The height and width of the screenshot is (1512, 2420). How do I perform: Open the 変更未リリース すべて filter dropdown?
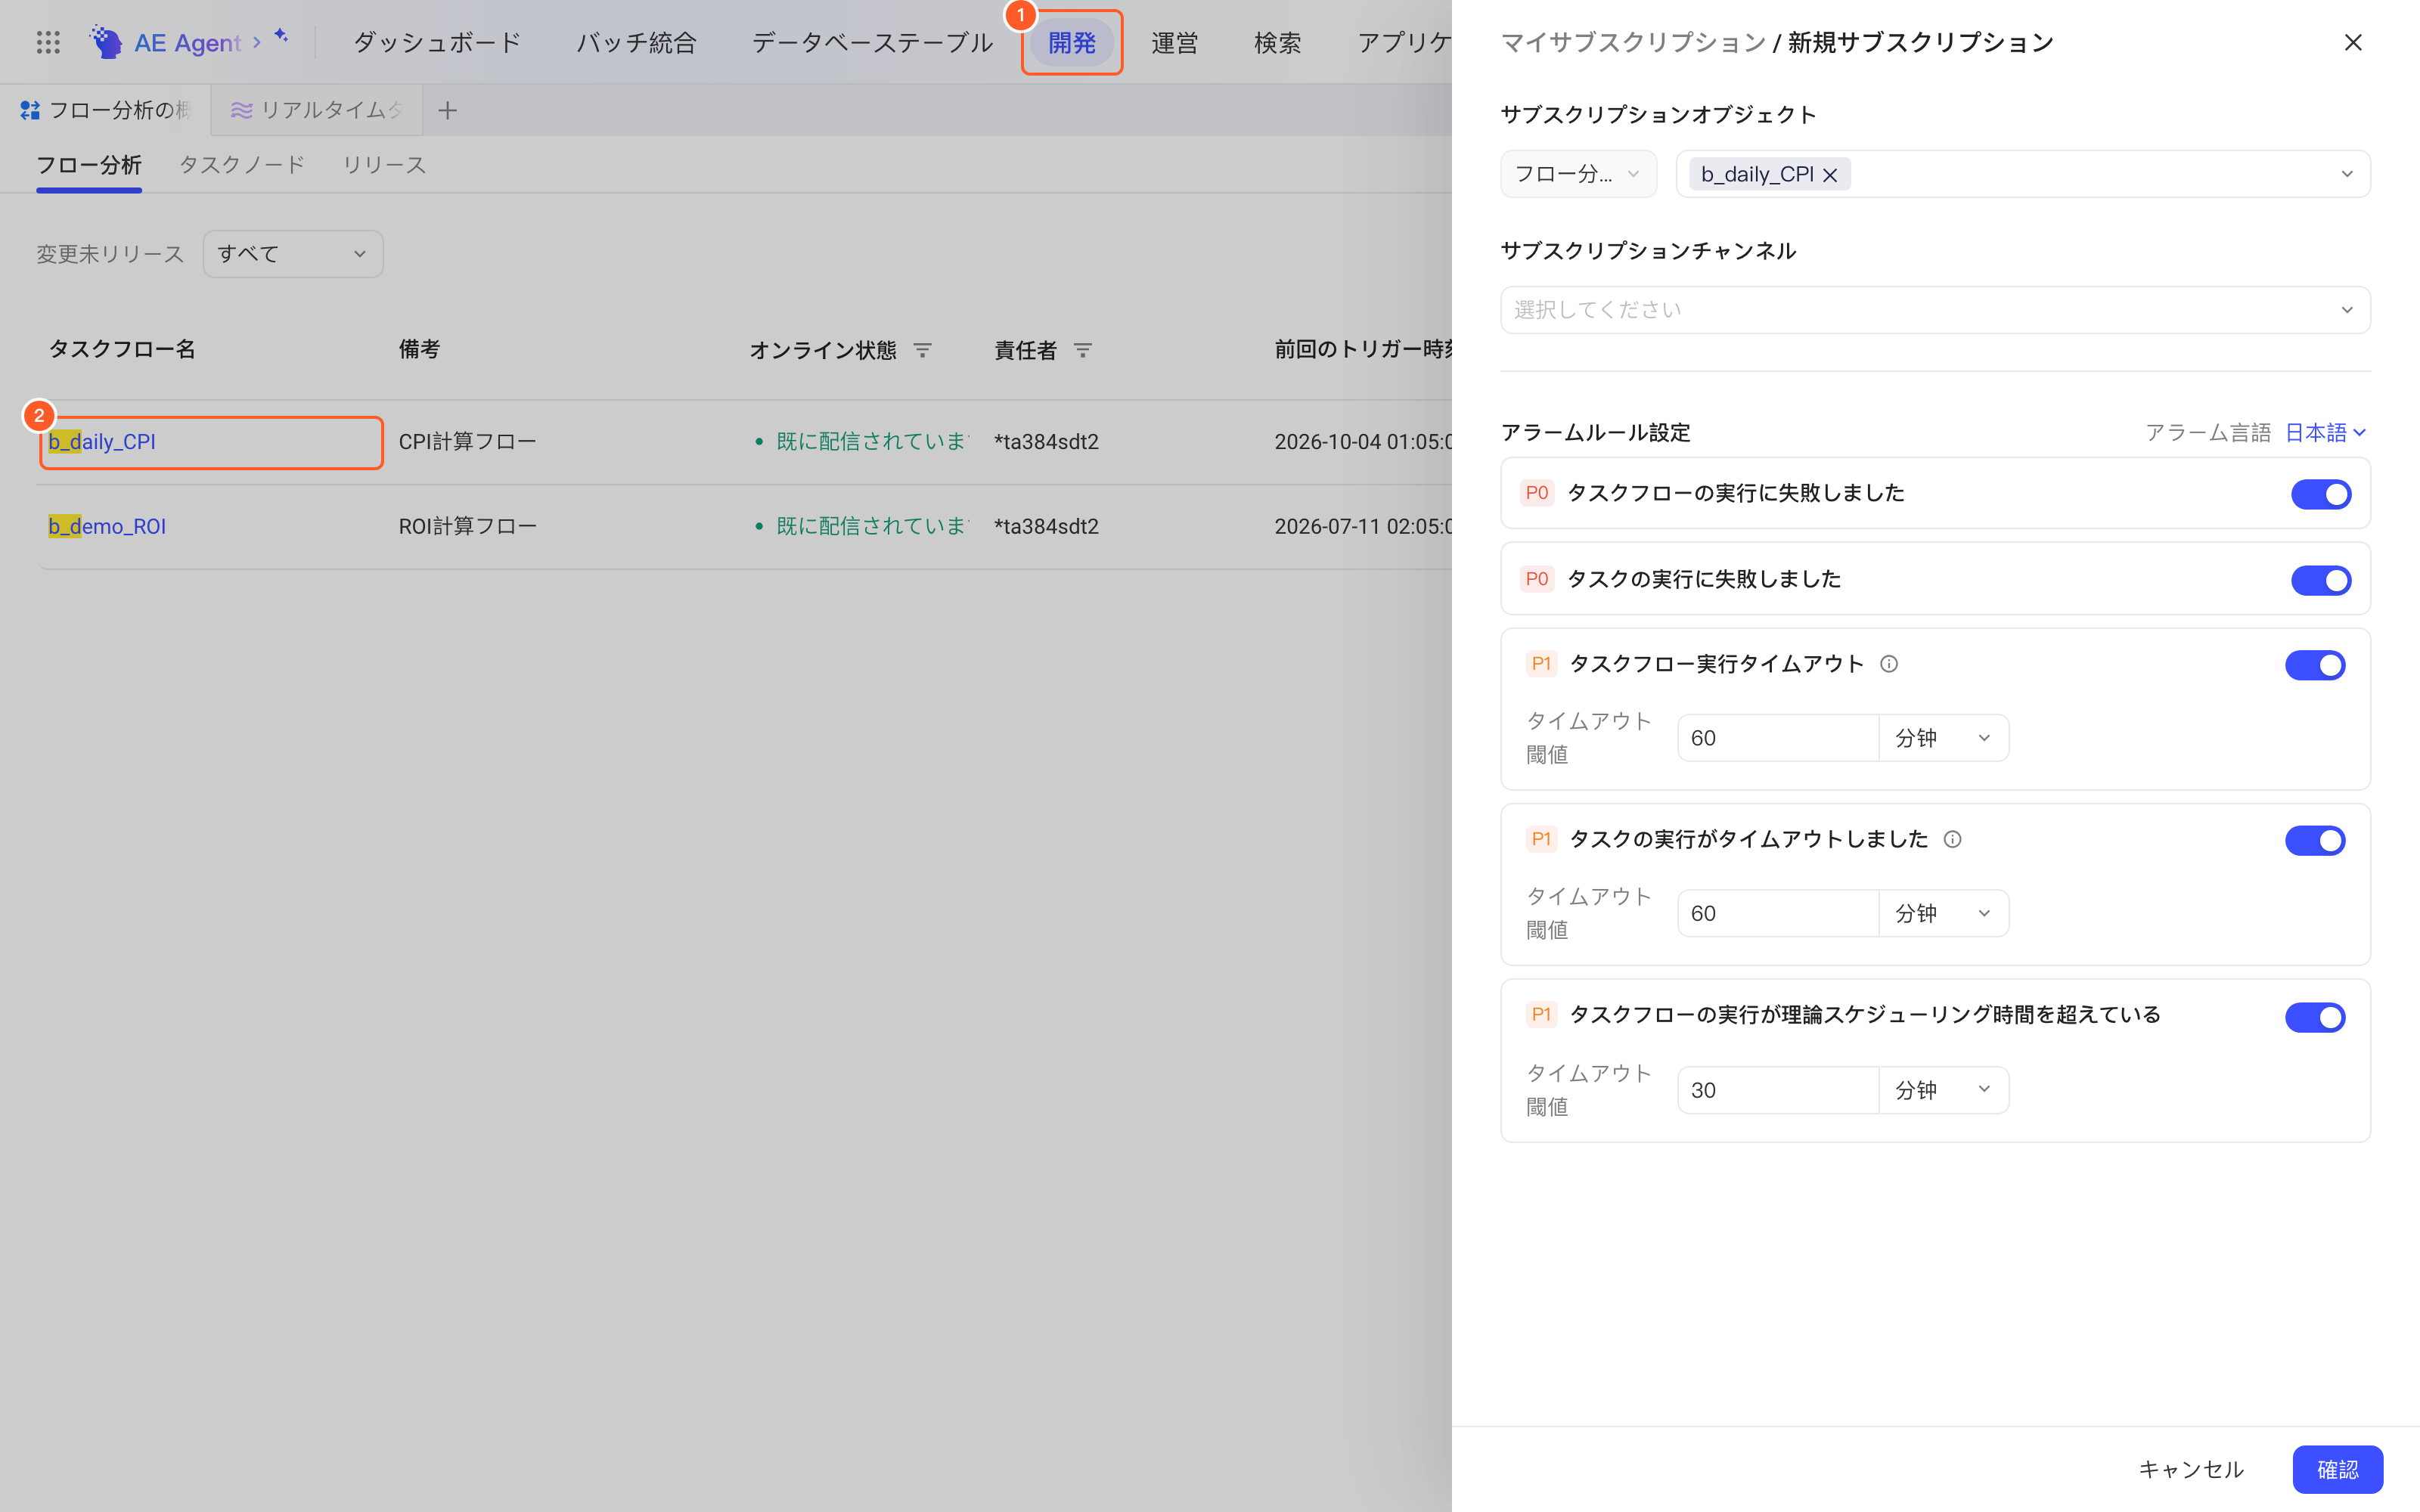(292, 254)
